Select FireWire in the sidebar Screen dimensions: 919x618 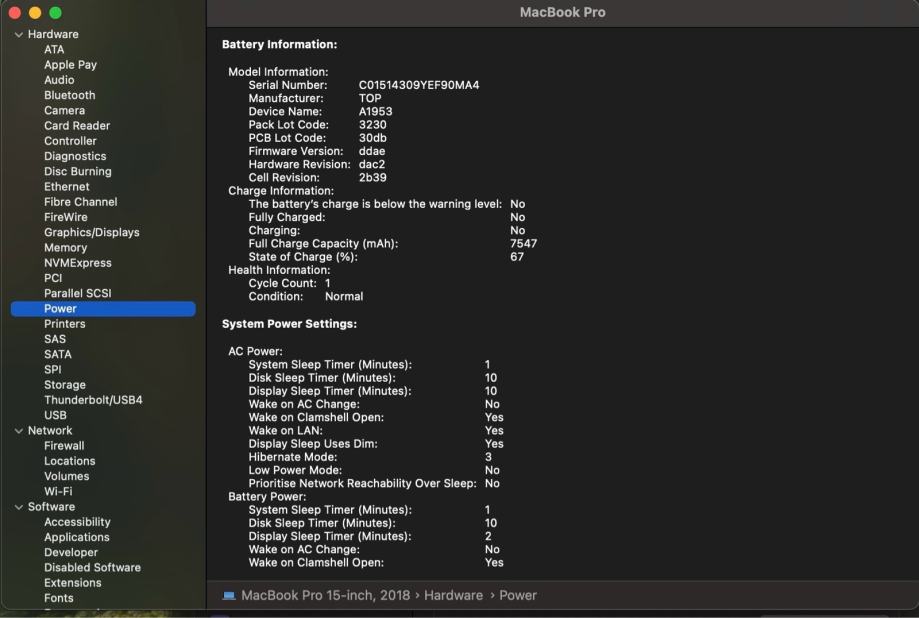tap(66, 218)
